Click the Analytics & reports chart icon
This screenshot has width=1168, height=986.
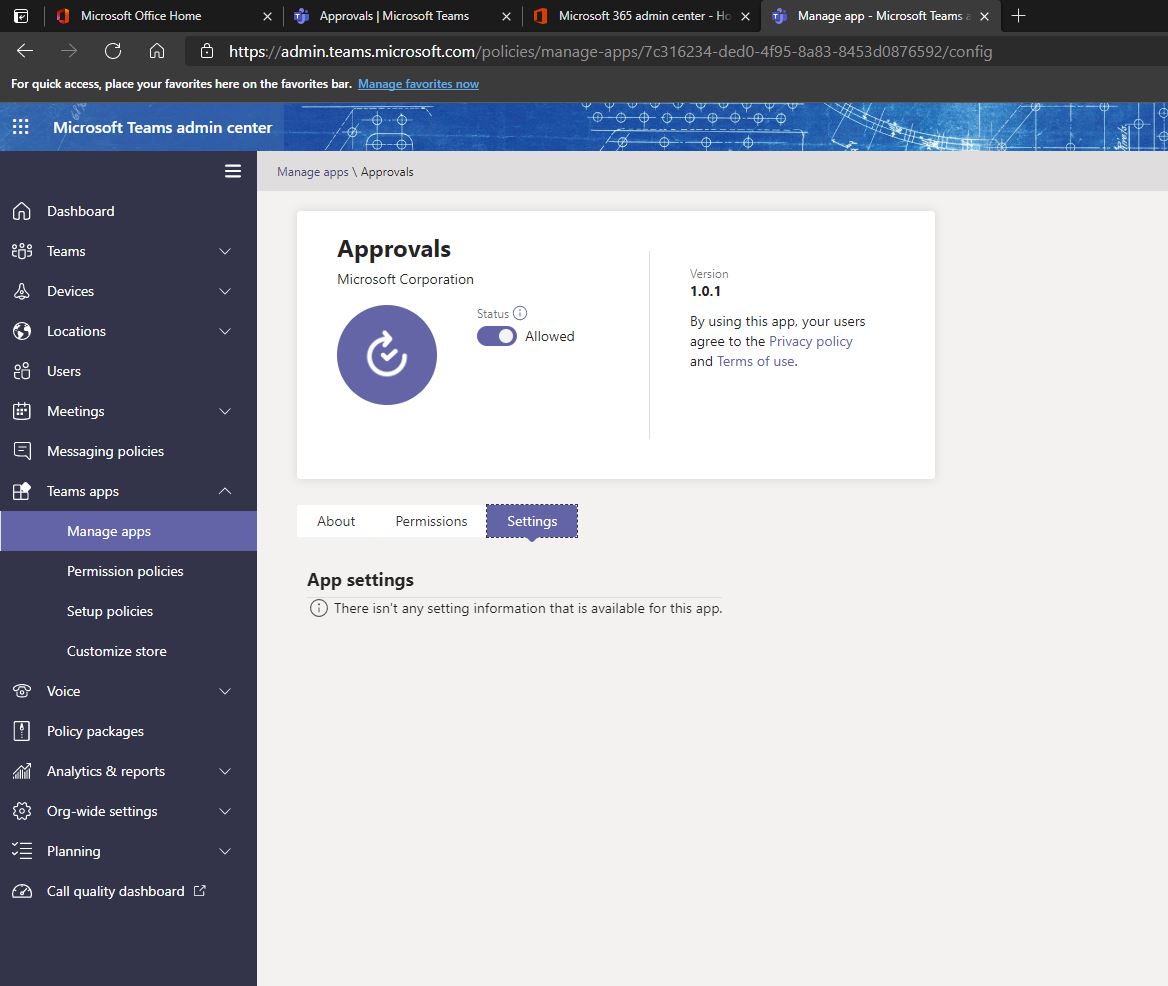[x=22, y=772]
